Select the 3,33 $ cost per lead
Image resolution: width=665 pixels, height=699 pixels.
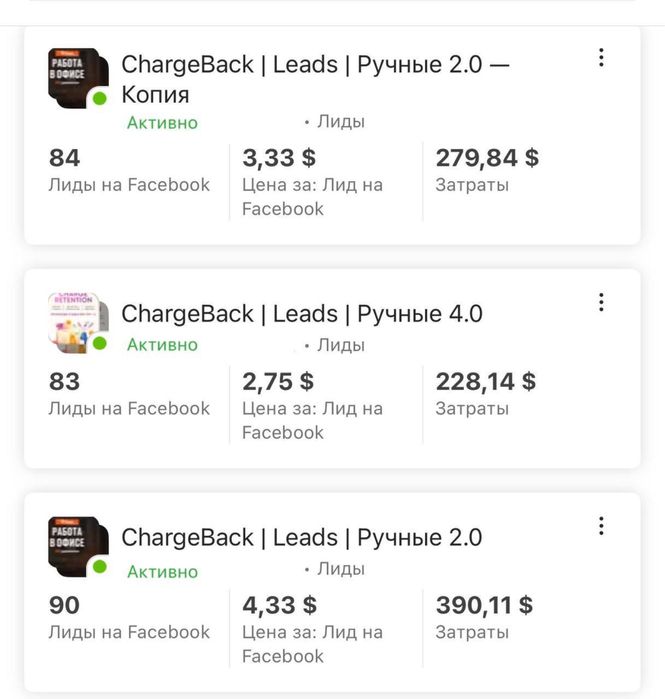click(x=279, y=158)
